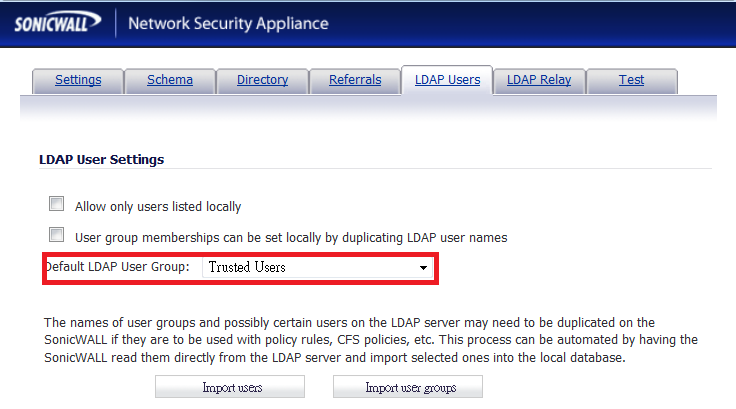Click the SonicWALL logo
The image size is (736, 409).
click(55, 23)
